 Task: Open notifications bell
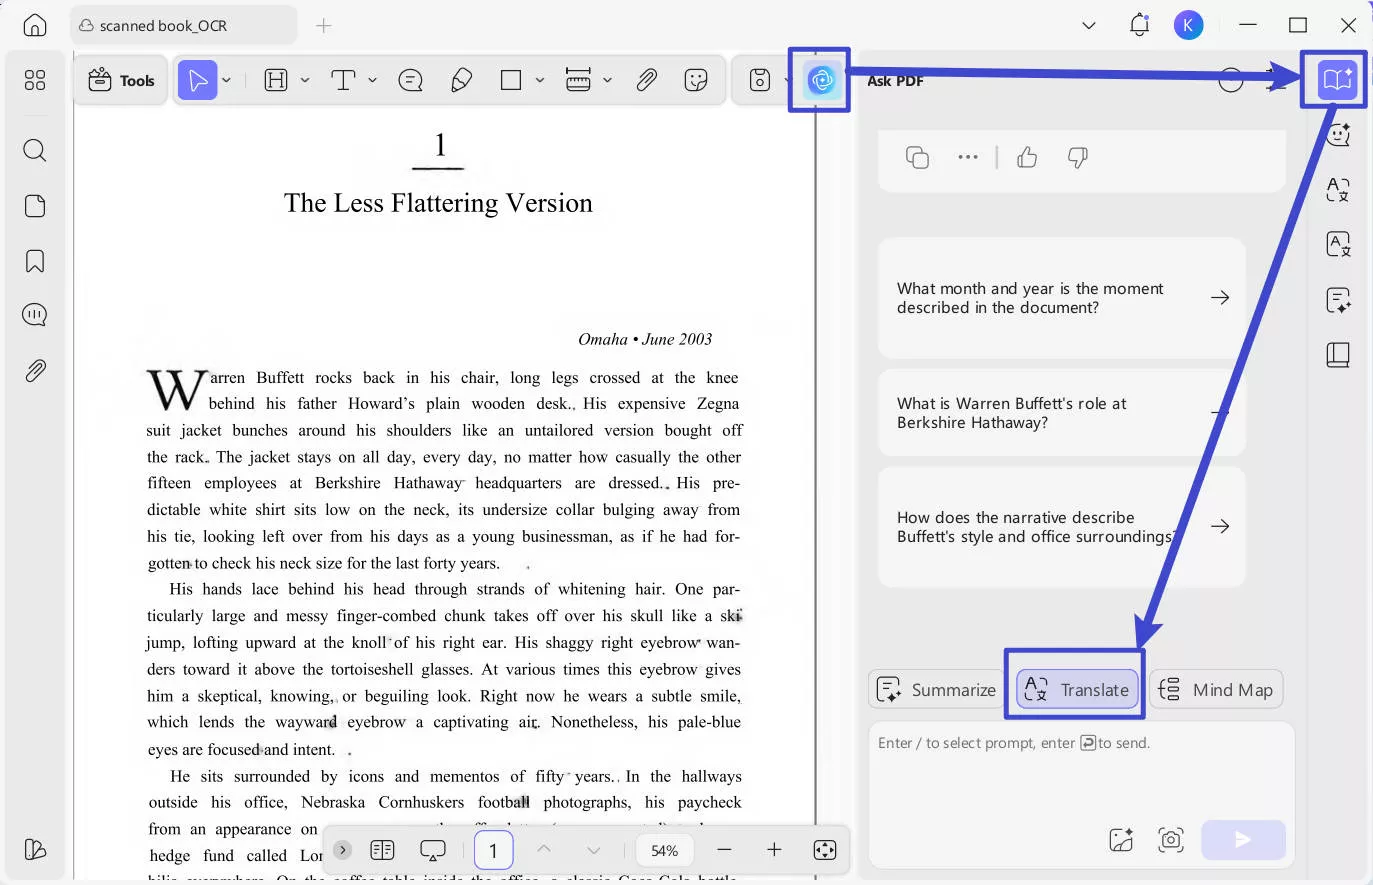point(1139,25)
